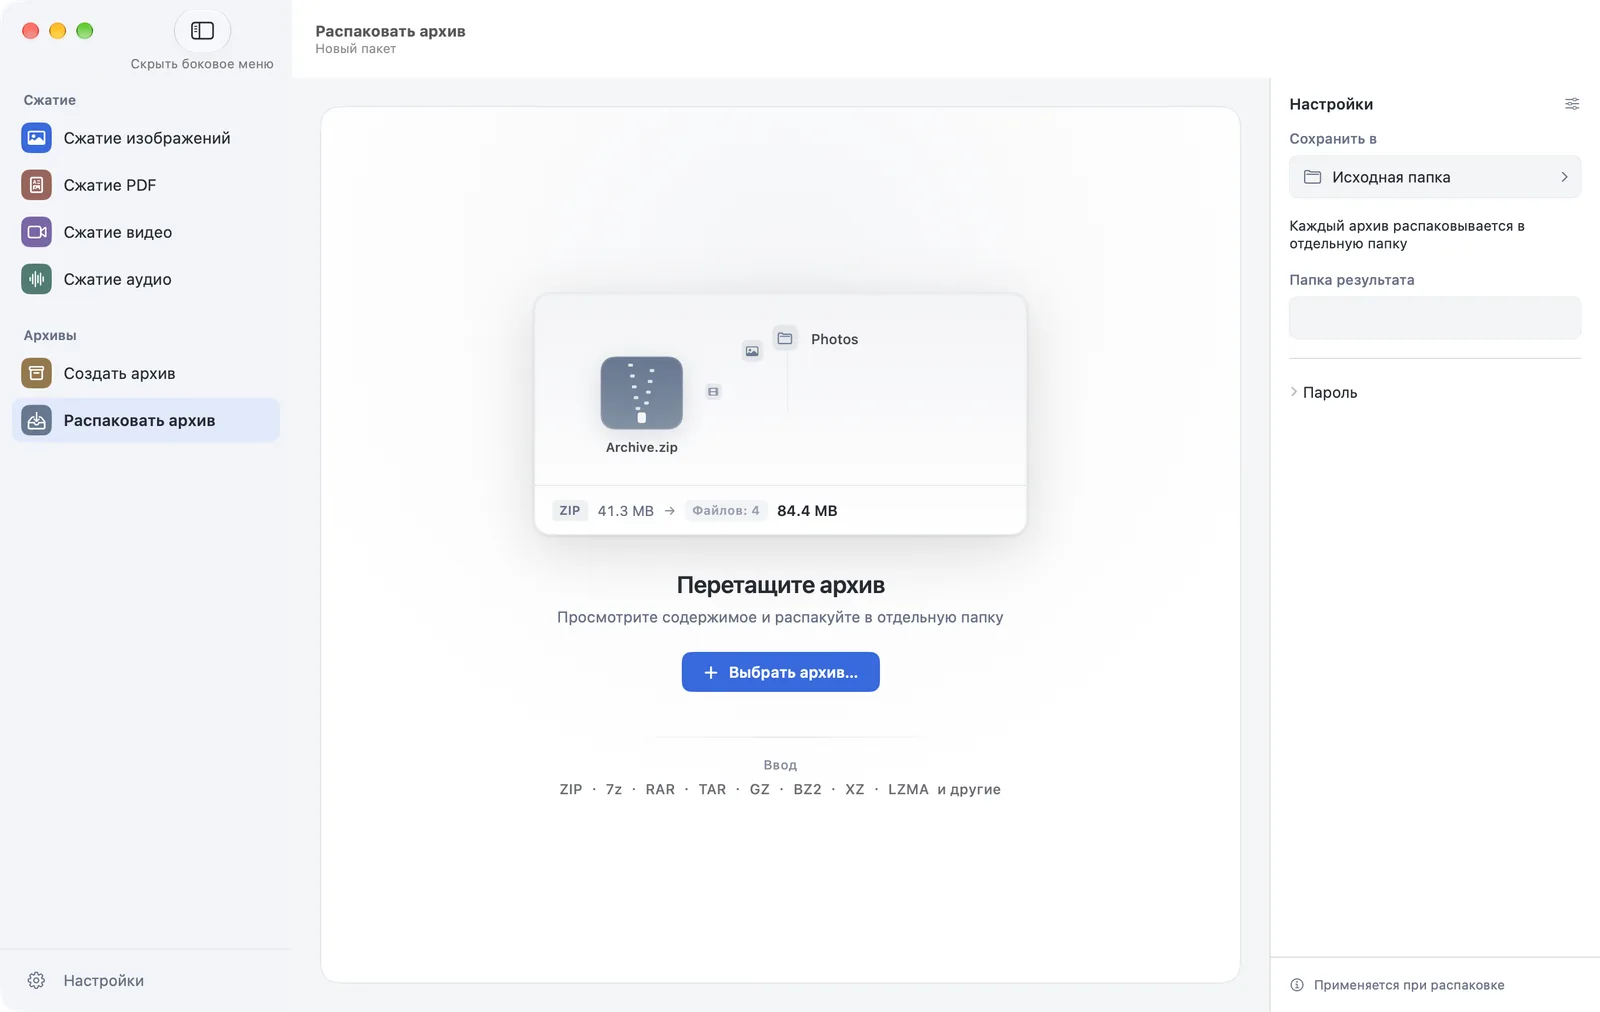Click the 'Перетащите архив' heading

(x=781, y=585)
